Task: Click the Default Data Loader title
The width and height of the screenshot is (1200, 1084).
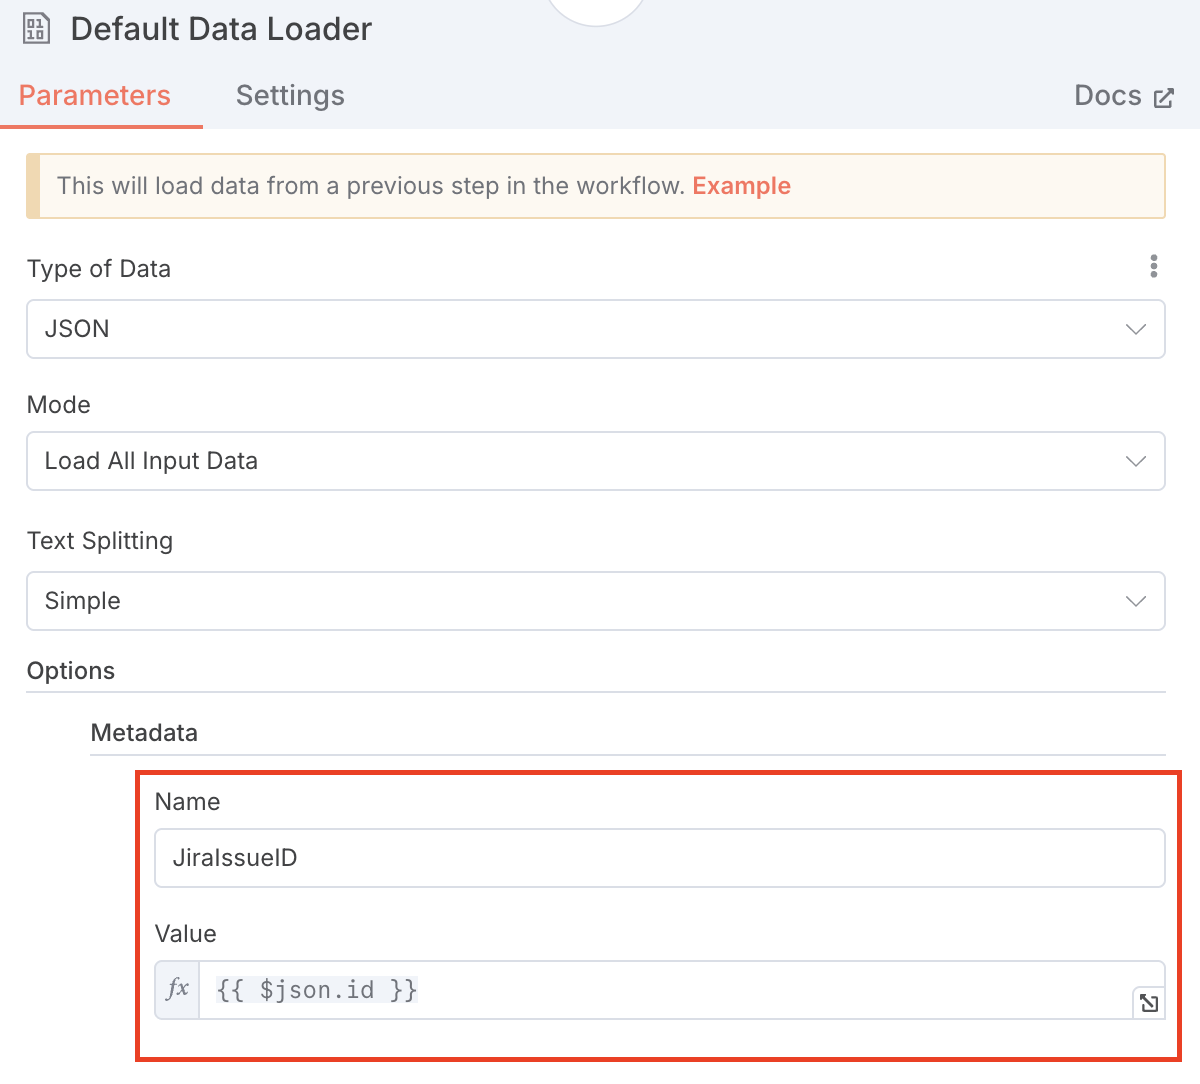Action: point(220,28)
